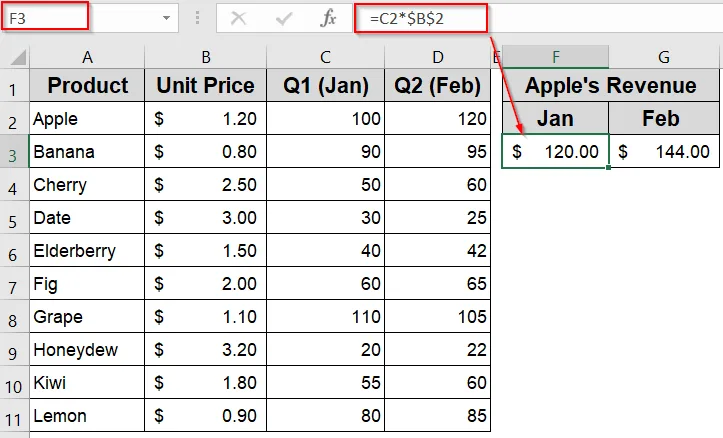Click Lemon's Q2 value 85
723x438 pixels.
(438, 415)
